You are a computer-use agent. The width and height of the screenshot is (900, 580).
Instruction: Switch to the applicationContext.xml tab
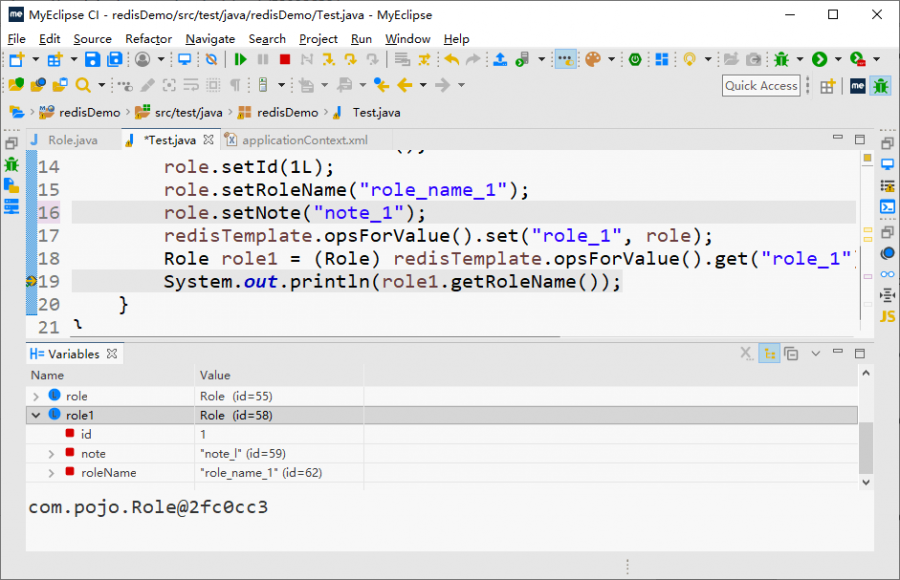(x=304, y=141)
